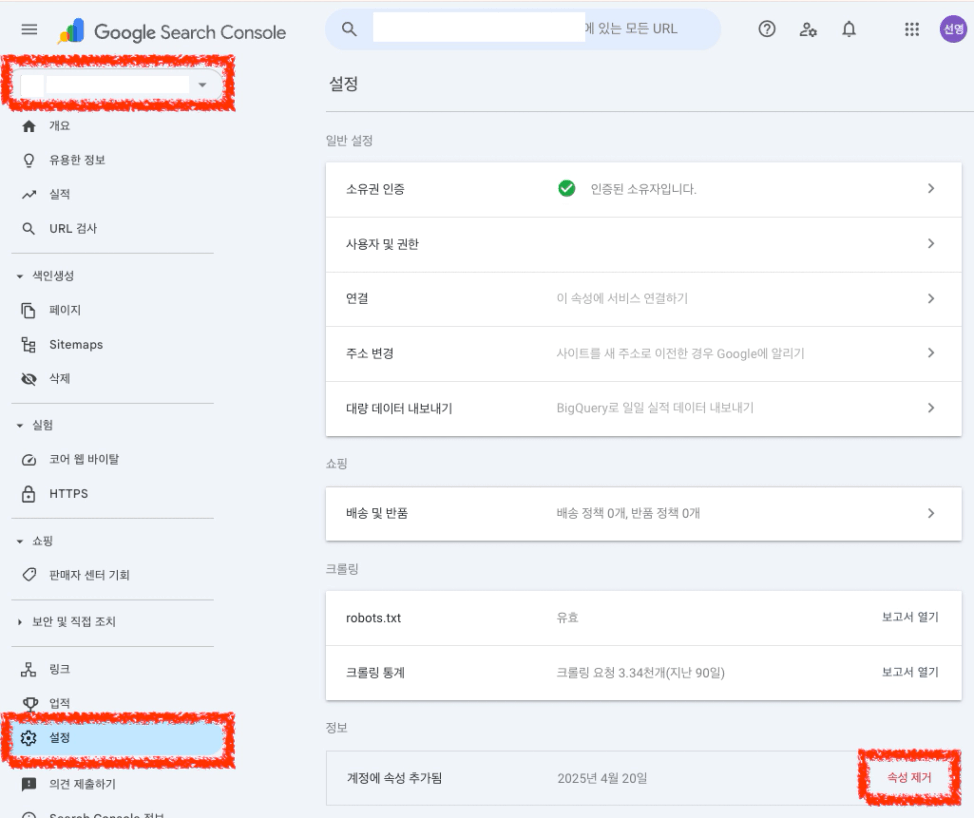Viewport: 974px width, 818px height.
Task: Click the date 2025년 4월 20일
Action: click(x=602, y=778)
